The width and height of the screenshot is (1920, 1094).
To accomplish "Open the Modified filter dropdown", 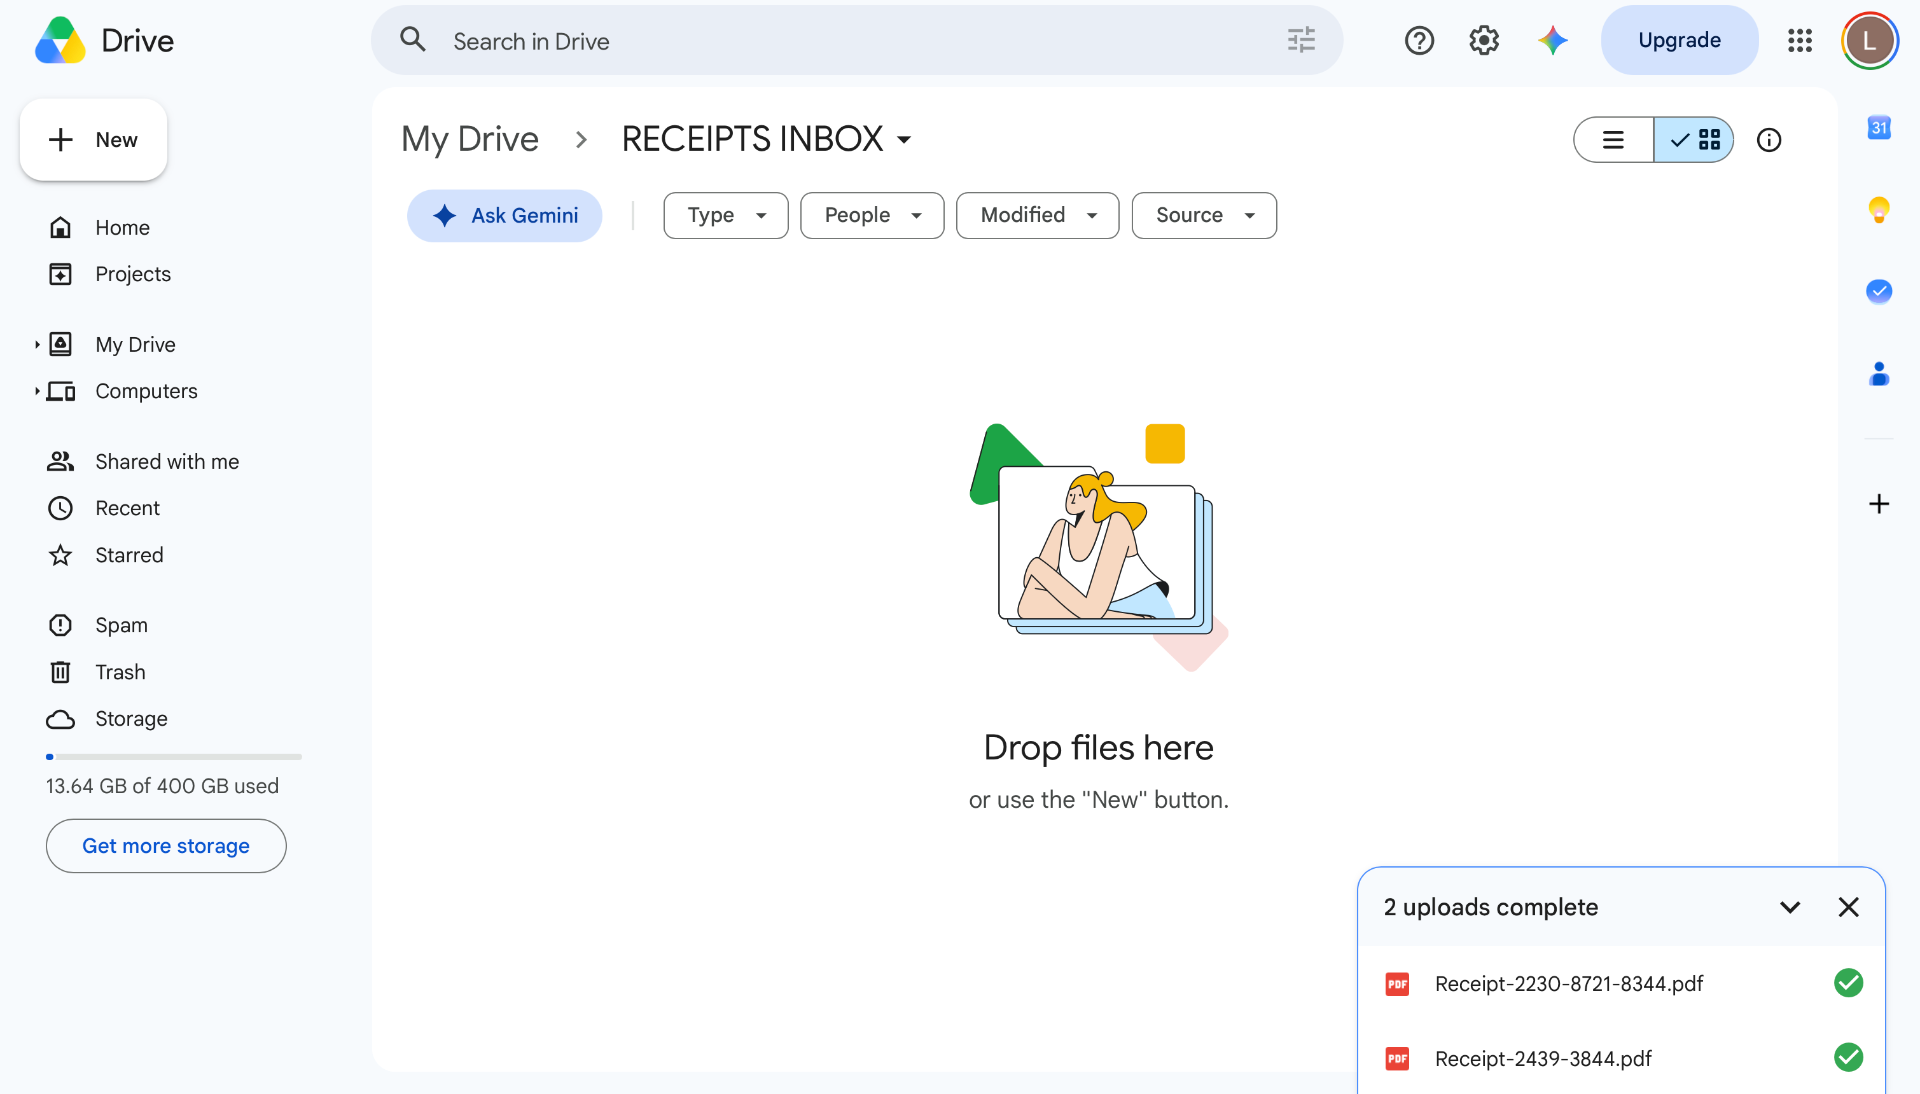I will (1037, 215).
